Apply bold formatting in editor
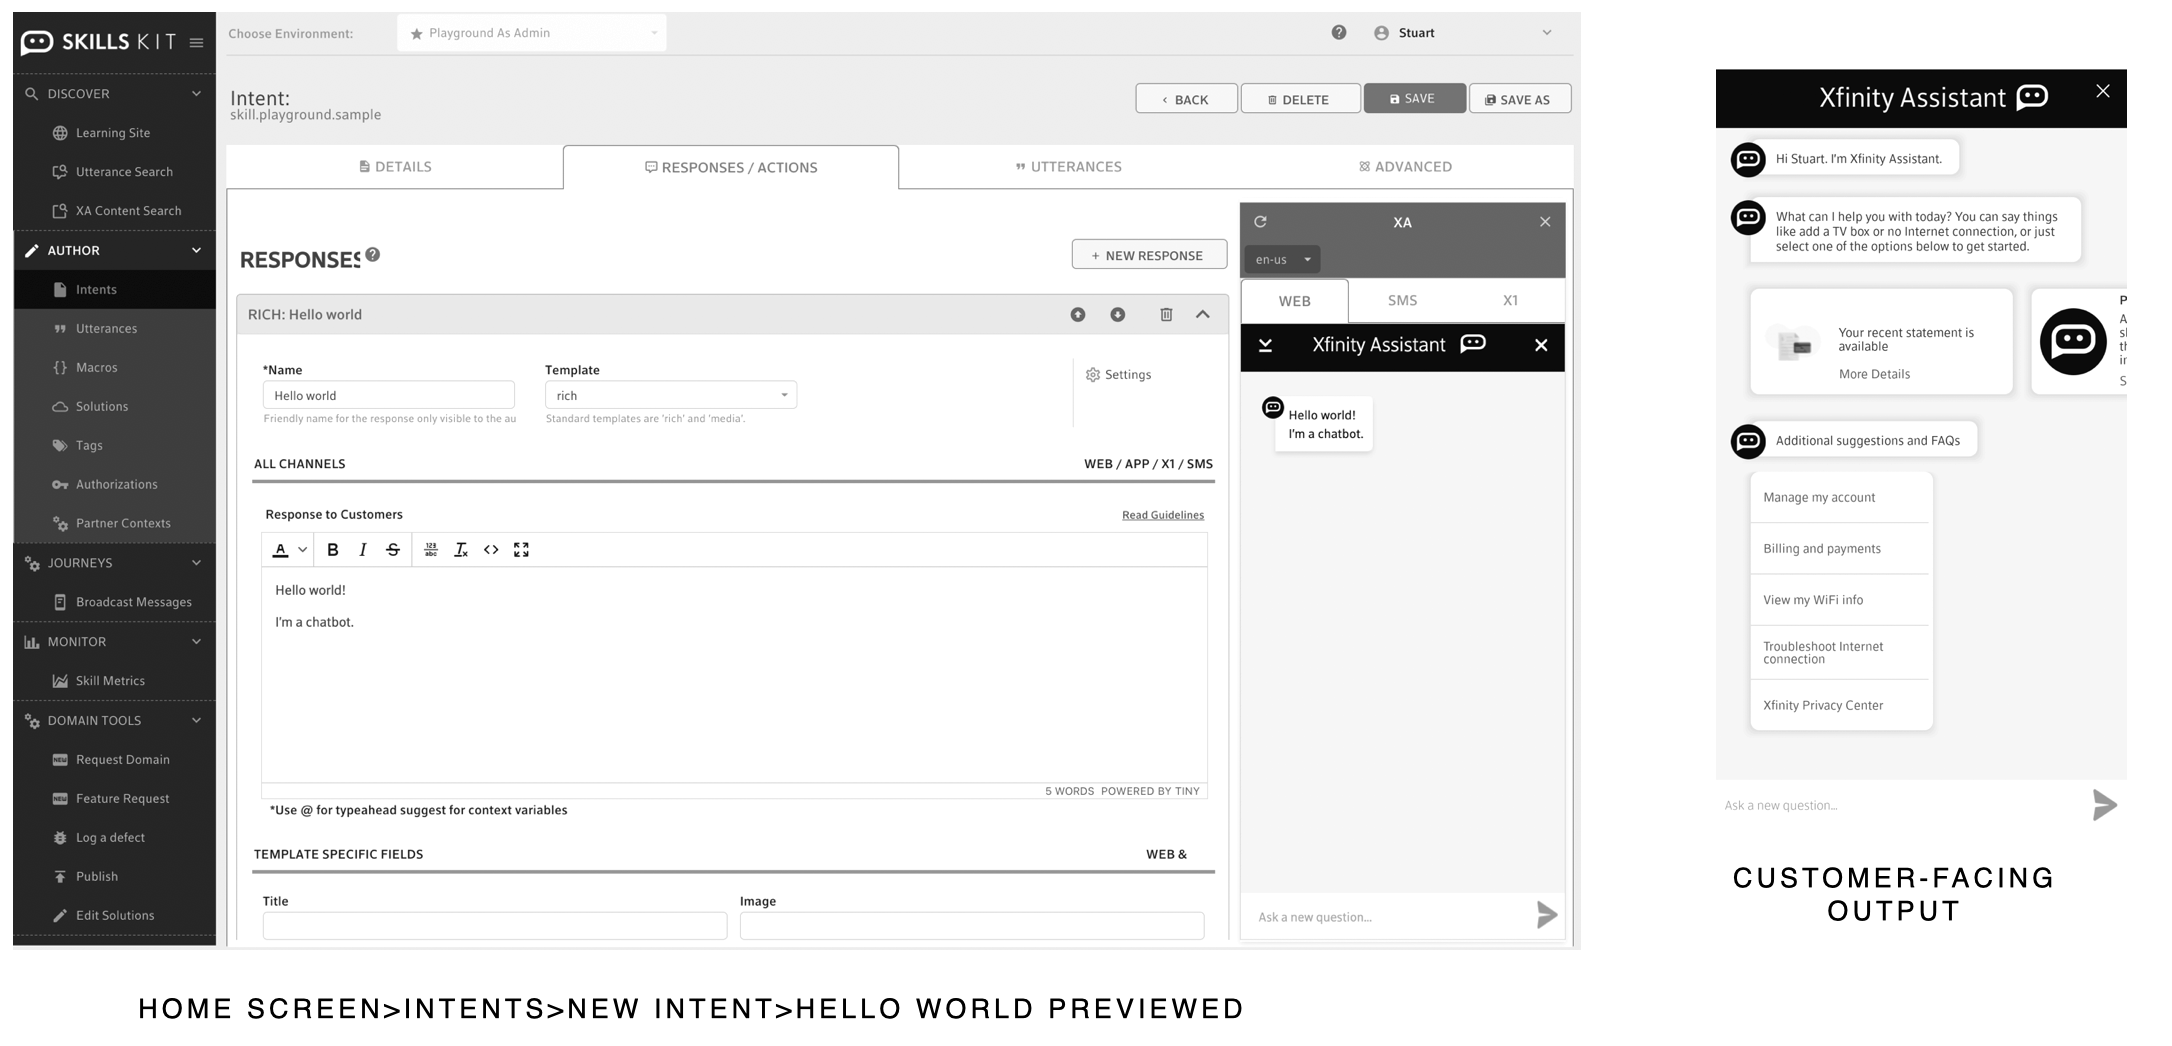Screen dimensions: 2172x1046 coord(333,549)
